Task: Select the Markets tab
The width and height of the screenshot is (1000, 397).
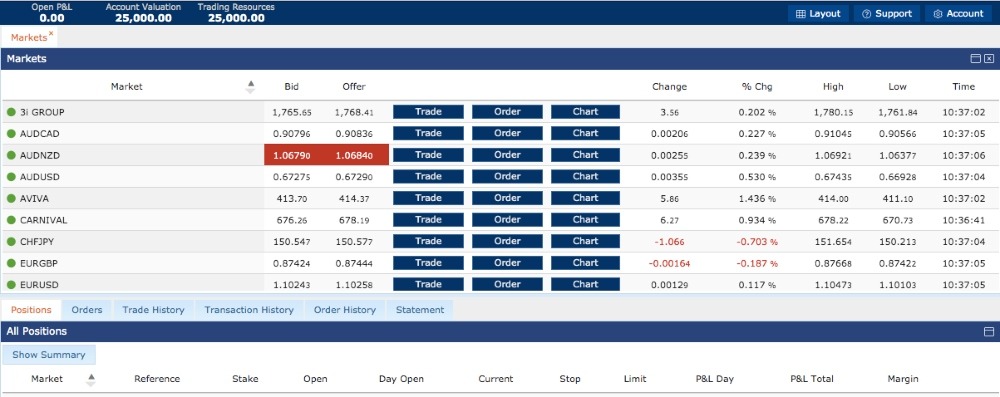Action: point(29,38)
